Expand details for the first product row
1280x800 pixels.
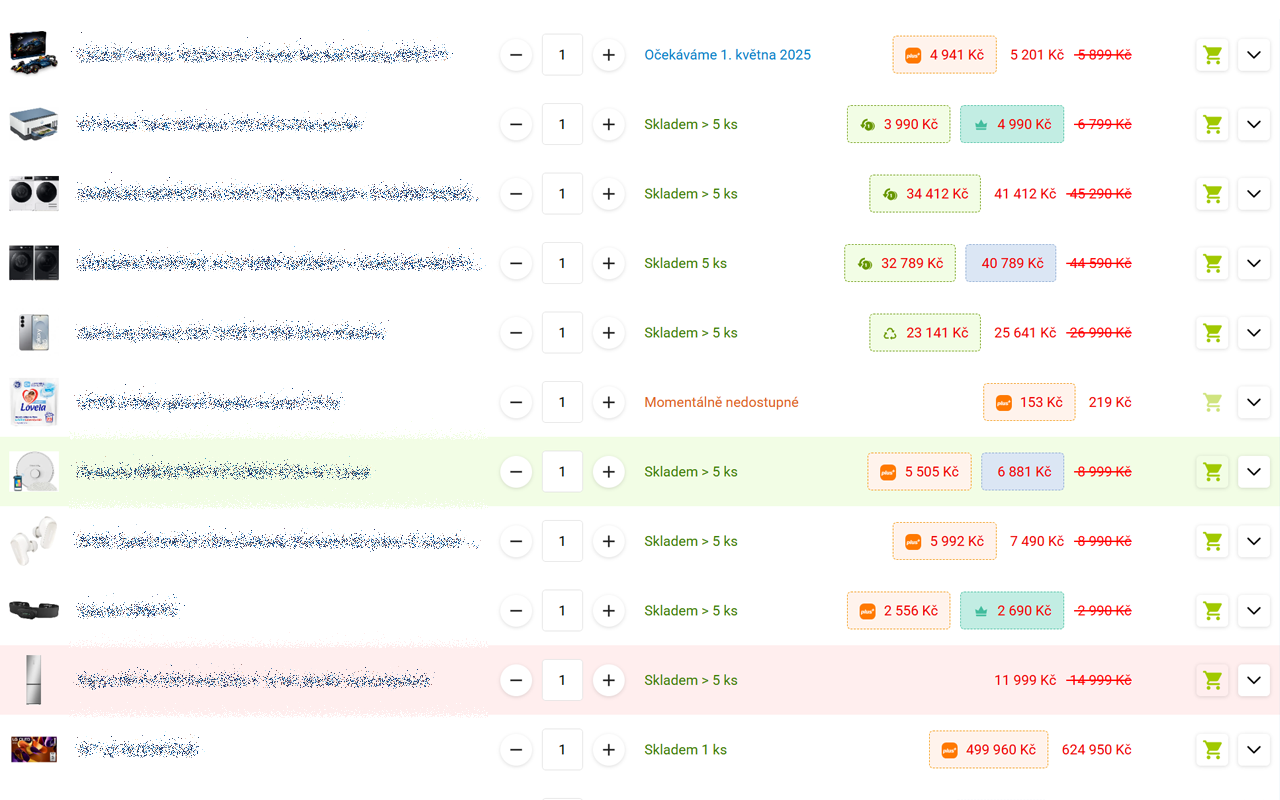[x=1253, y=55]
